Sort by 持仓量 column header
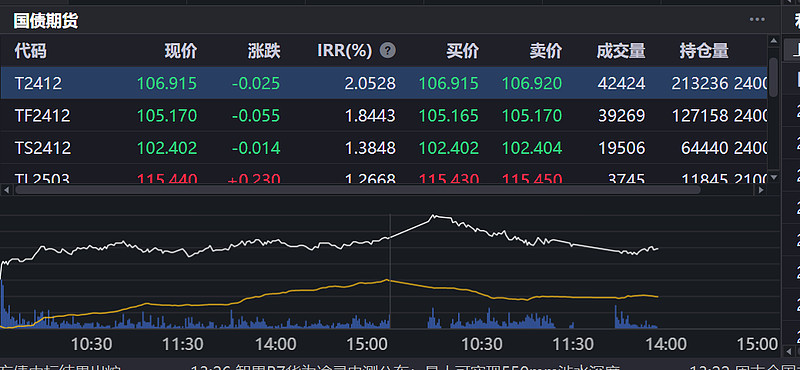Image resolution: width=800 pixels, height=370 pixels. pos(704,51)
